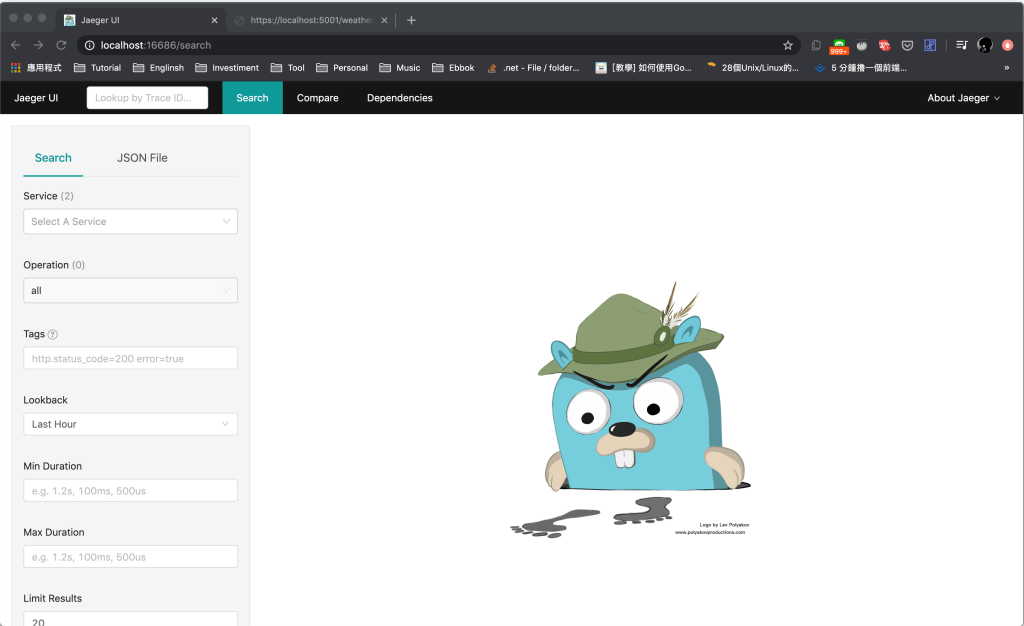Image resolution: width=1024 pixels, height=626 pixels.
Task: Open the browser profile avatar
Action: click(985, 45)
